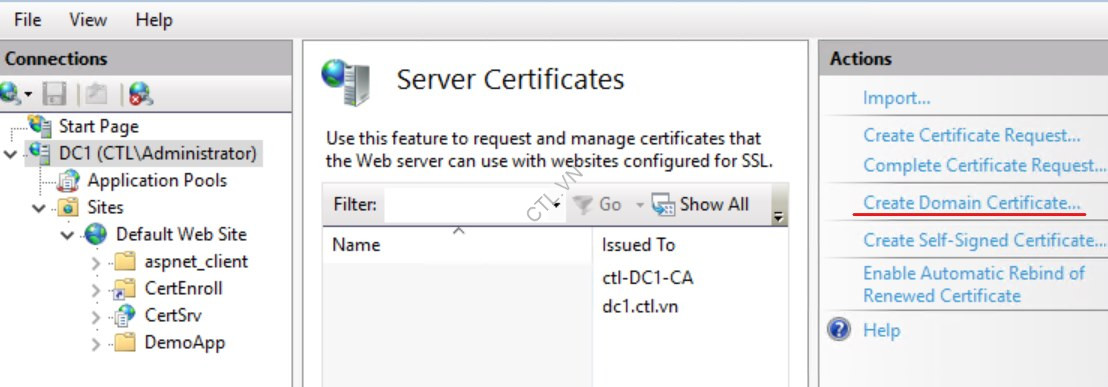Click Create Domain Certificate... action
This screenshot has height=387, width=1108.
coord(972,203)
